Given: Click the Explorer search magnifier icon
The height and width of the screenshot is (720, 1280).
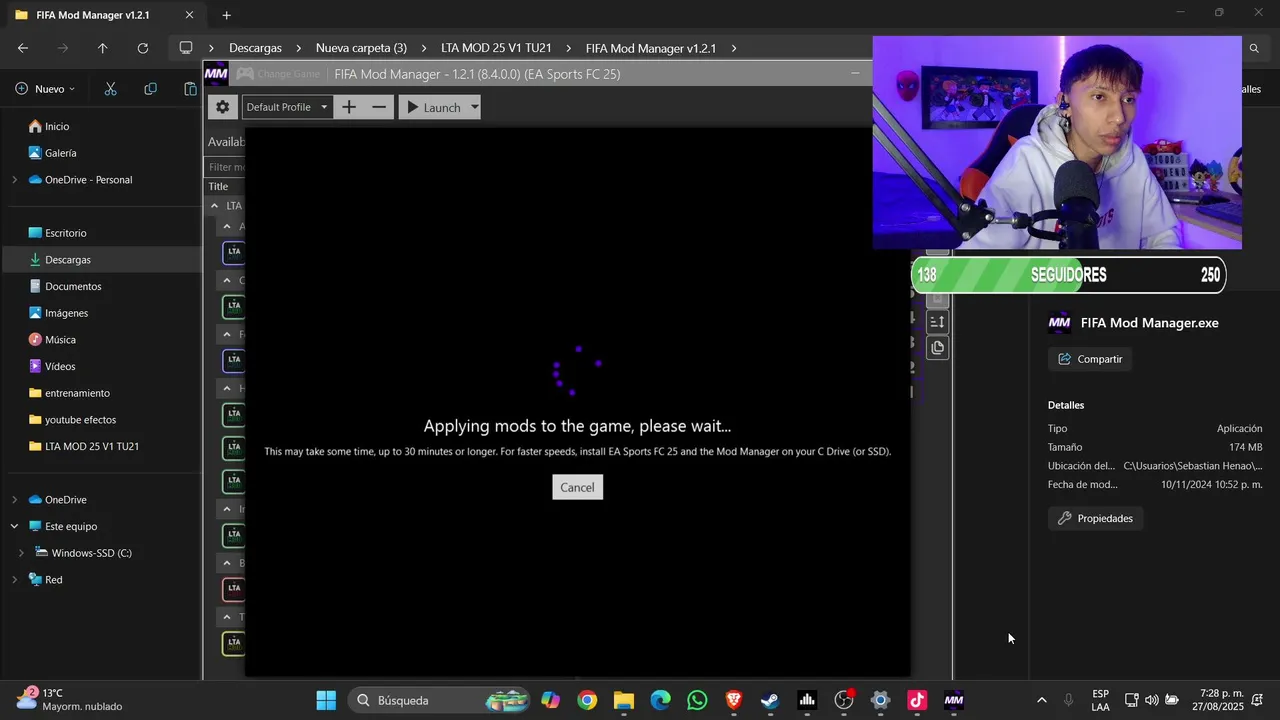Looking at the screenshot, I should click(1254, 48).
